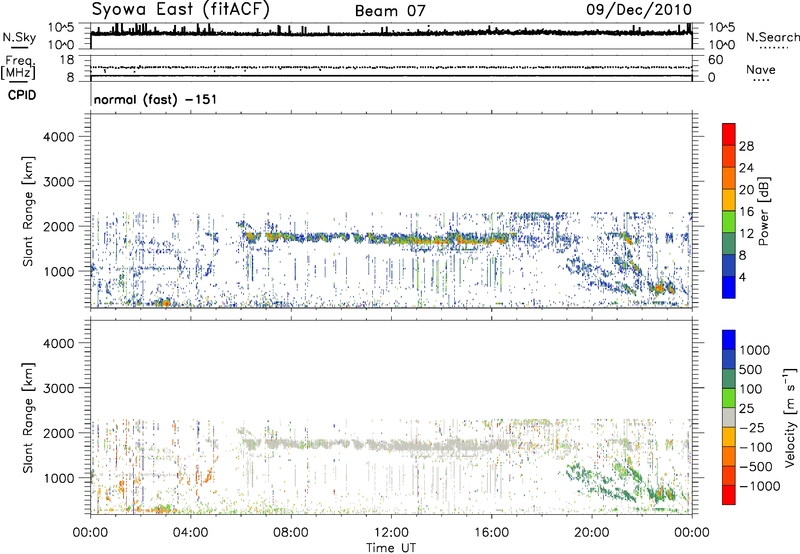Pick the red bottom segment of Velocity colorbar
The height and width of the screenshot is (554, 800).
729,495
